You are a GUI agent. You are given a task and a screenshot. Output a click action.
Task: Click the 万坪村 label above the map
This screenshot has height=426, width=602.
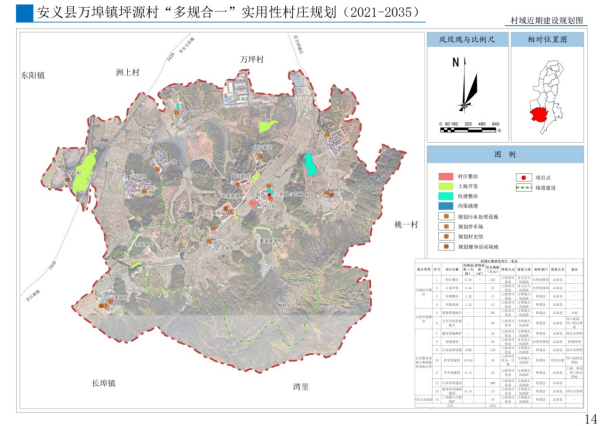(252, 61)
